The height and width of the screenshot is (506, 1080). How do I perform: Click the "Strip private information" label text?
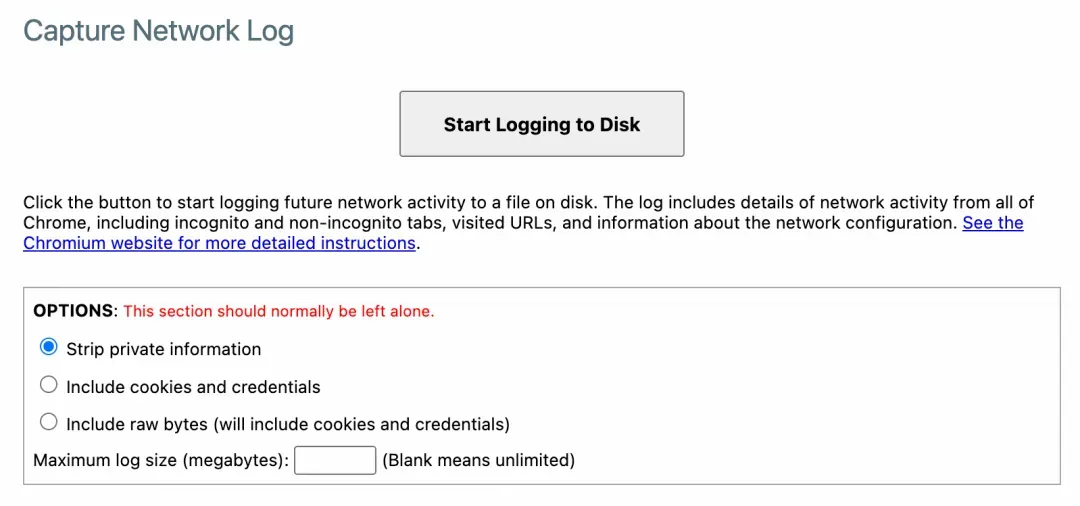[x=163, y=349]
